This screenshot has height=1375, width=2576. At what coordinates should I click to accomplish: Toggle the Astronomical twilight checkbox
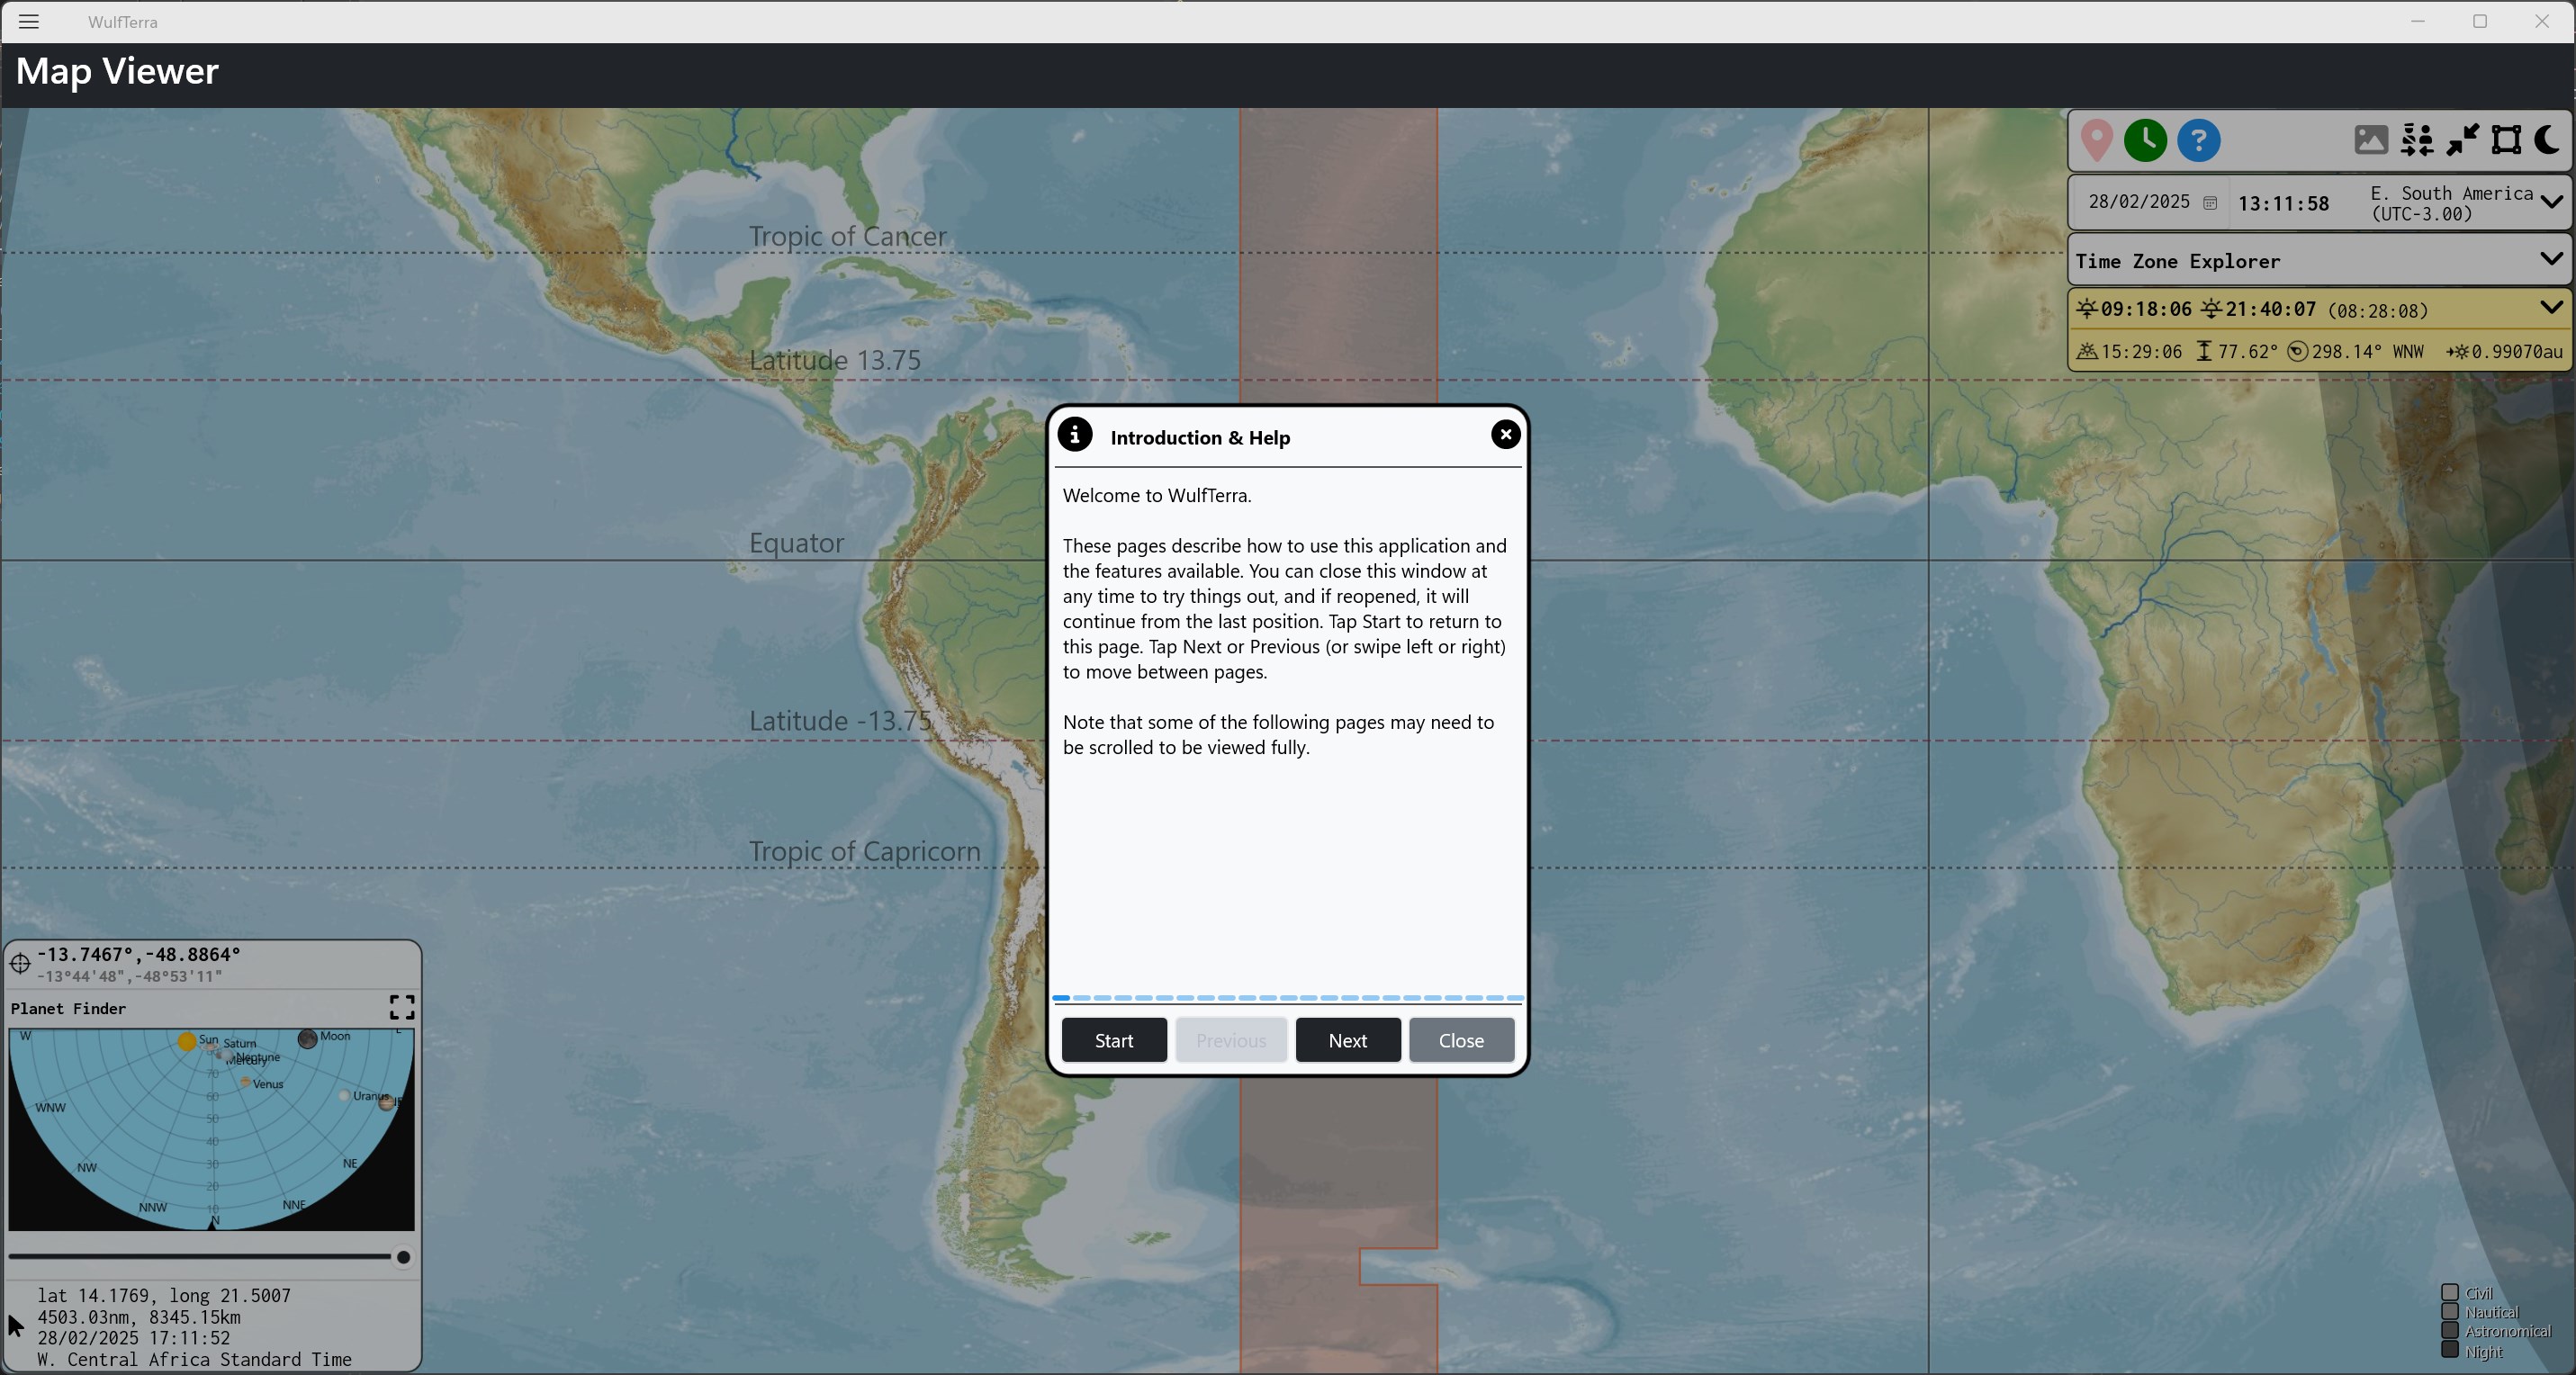point(2450,1330)
